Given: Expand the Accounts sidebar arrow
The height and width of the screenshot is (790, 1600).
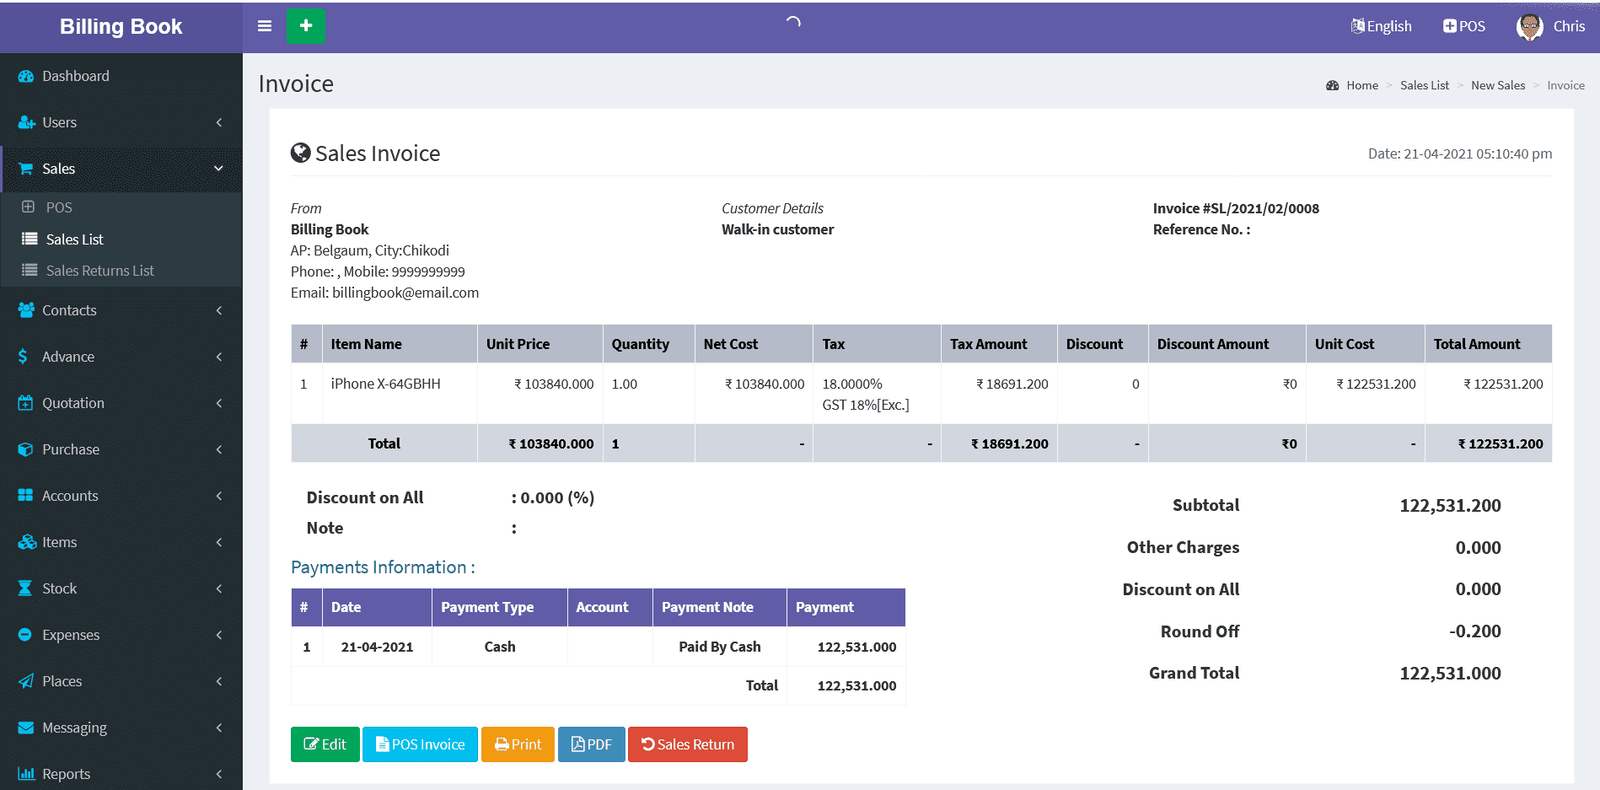Looking at the screenshot, I should click(x=219, y=496).
